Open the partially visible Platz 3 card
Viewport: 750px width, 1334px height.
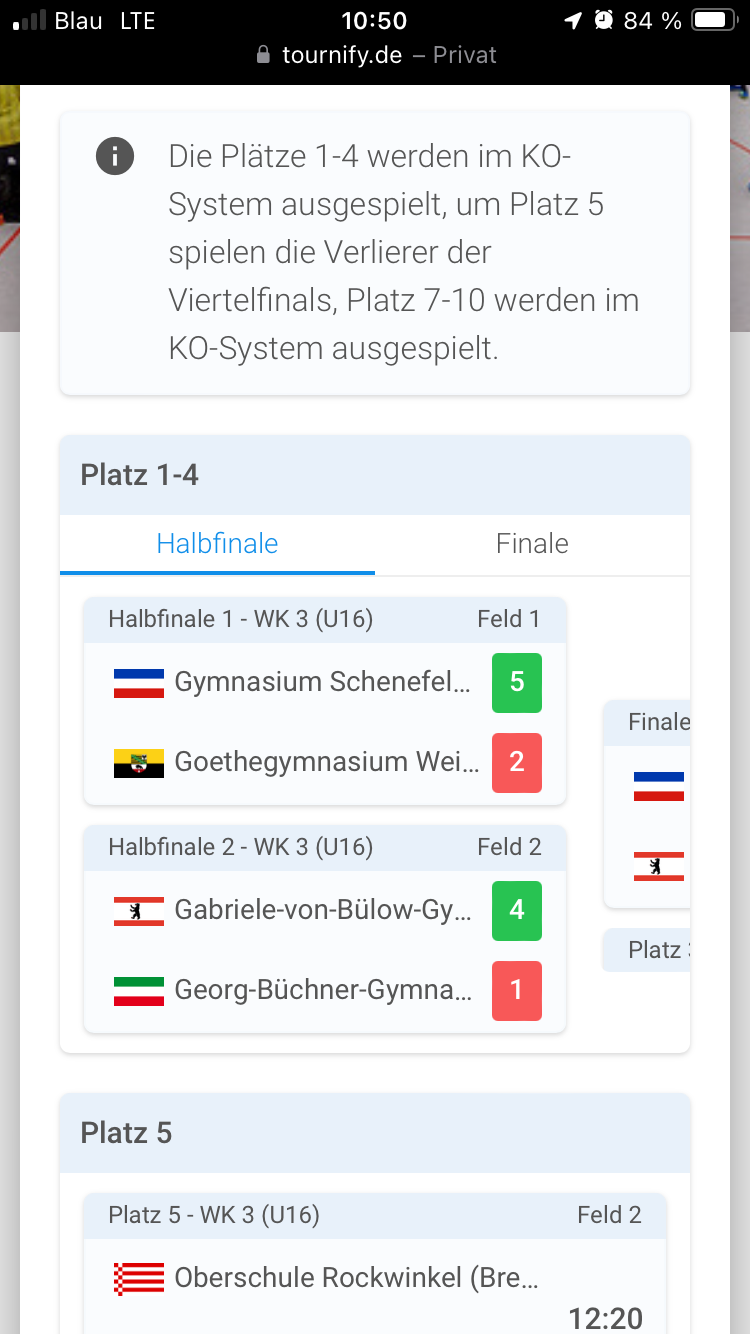pyautogui.click(x=647, y=950)
